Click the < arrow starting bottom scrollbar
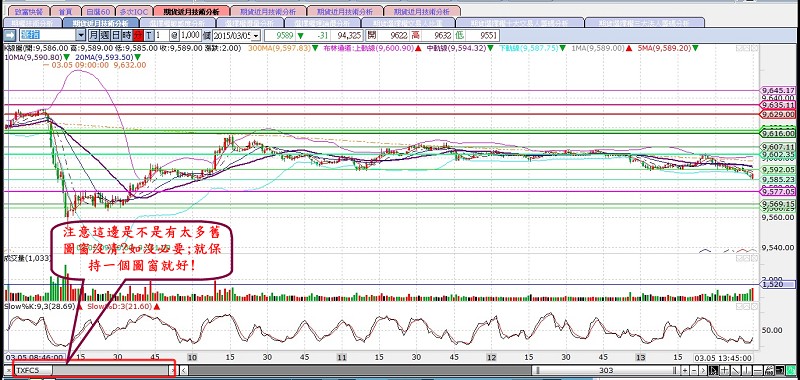This screenshot has height=380, width=800. [184, 370]
